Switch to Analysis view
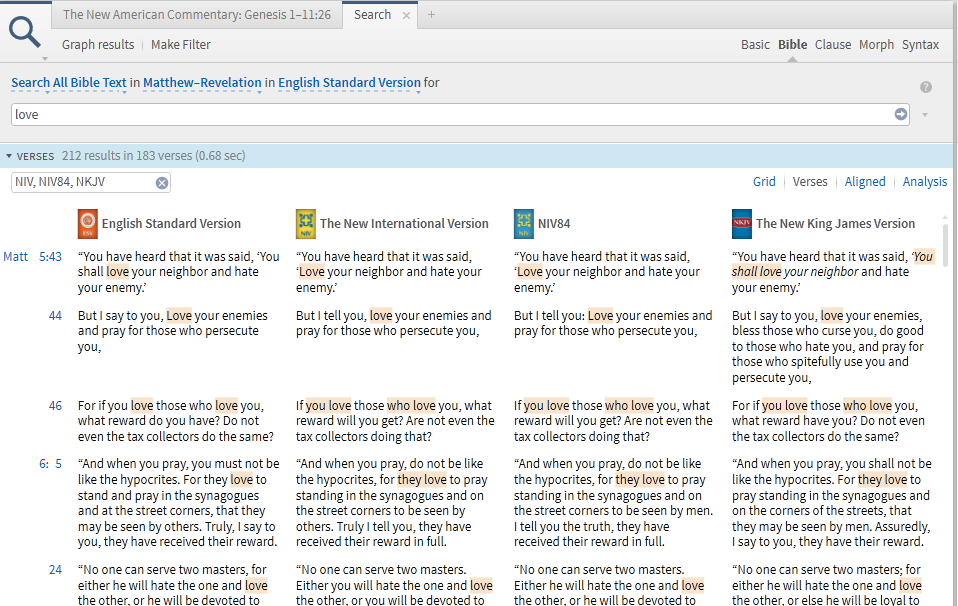Screen dimensions: 958x606 [x=924, y=181]
